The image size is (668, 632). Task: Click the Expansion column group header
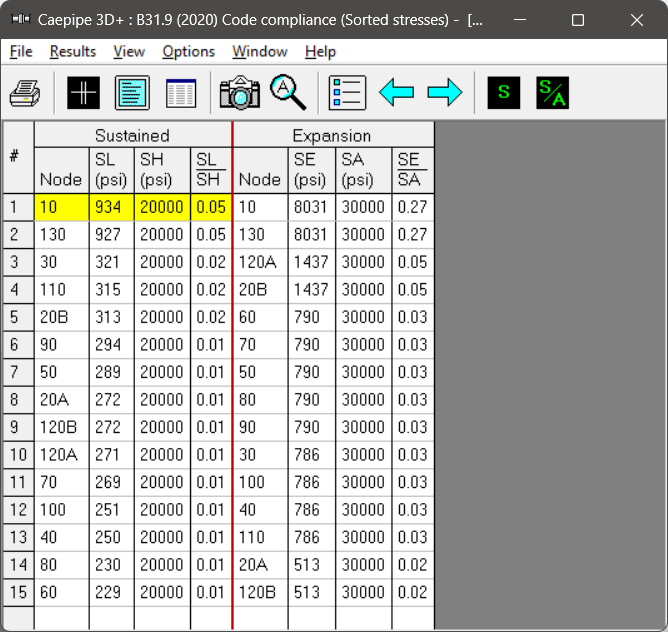click(332, 135)
